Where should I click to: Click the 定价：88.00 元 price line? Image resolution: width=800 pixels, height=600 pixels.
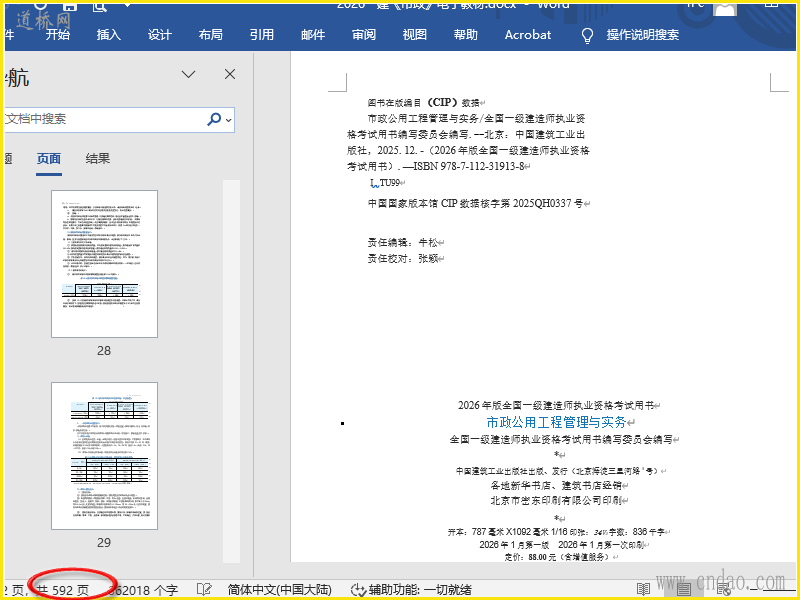pyautogui.click(x=558, y=557)
